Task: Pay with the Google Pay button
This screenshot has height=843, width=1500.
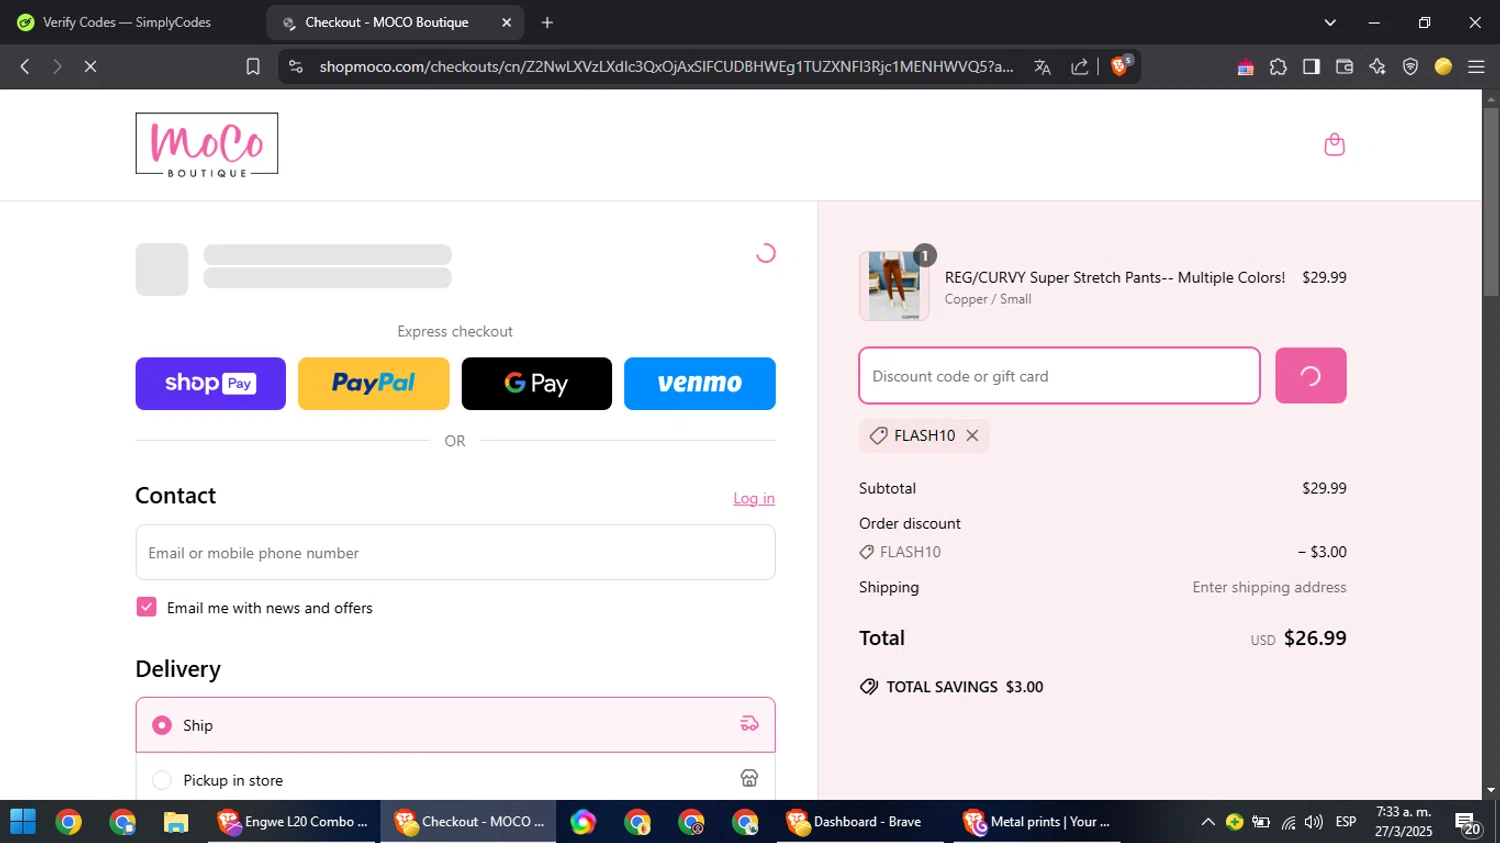Action: (x=537, y=383)
